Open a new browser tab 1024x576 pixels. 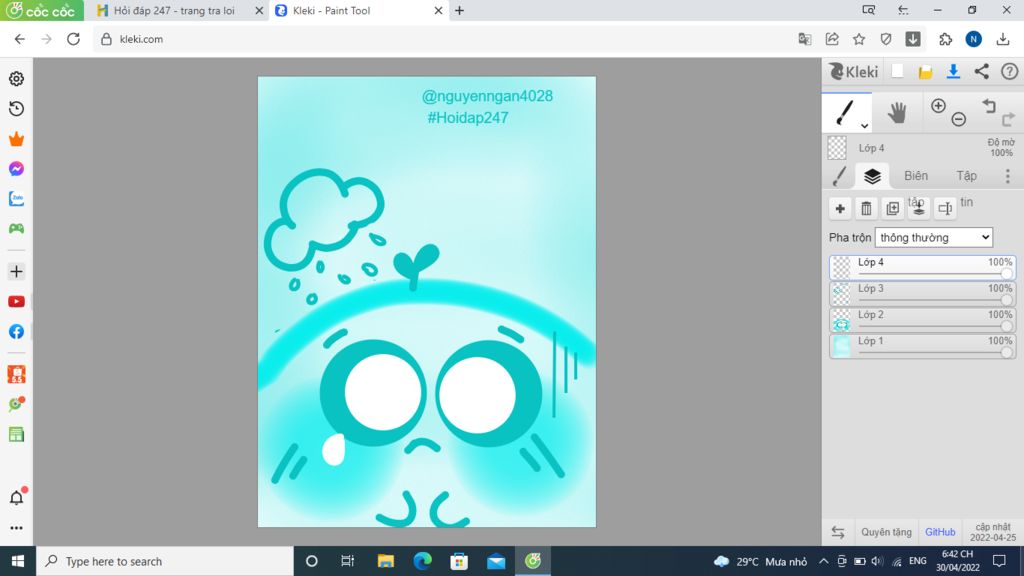[460, 10]
